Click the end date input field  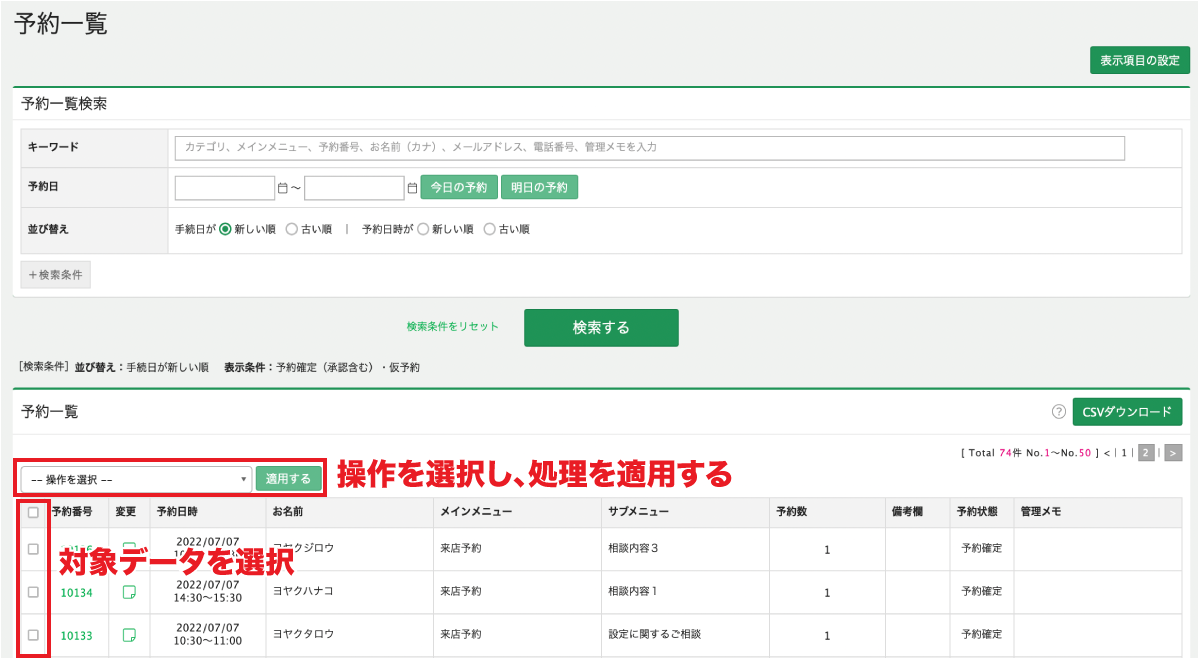(354, 187)
